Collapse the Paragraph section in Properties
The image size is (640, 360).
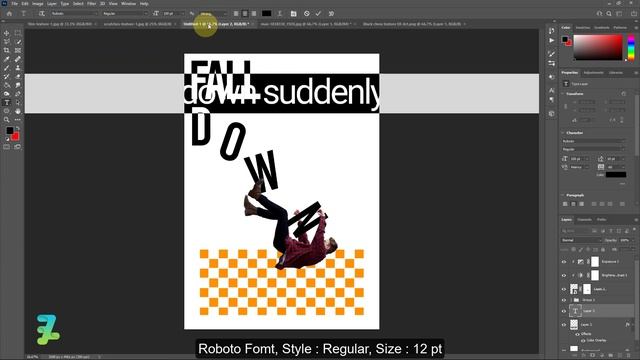563,196
